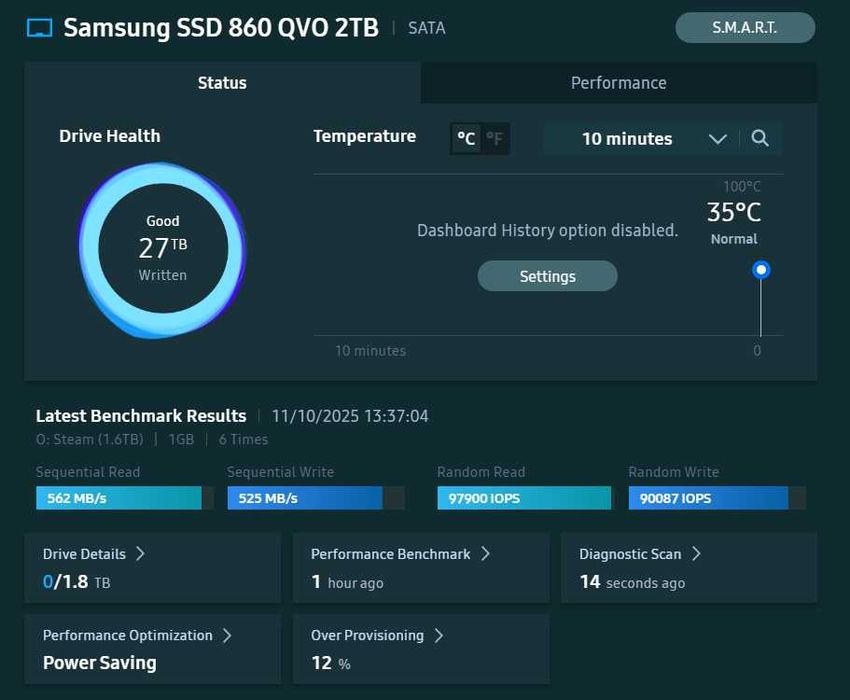850x700 pixels.
Task: Click the chevron next to Performance Benchmark
Action: click(486, 553)
